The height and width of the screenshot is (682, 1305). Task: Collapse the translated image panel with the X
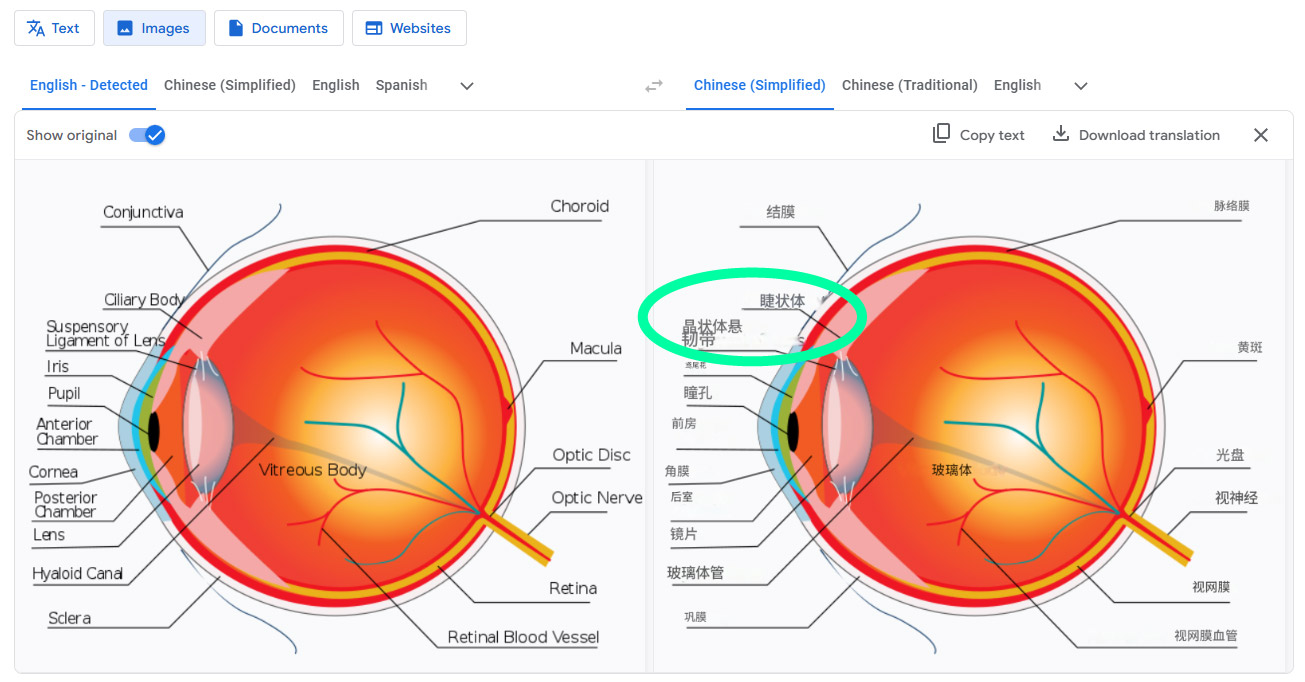[1261, 134]
